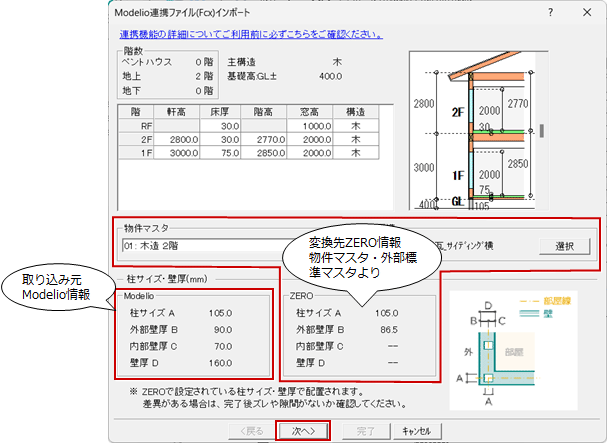Click Modelio 柱サイズ A value 105.0

tap(220, 313)
